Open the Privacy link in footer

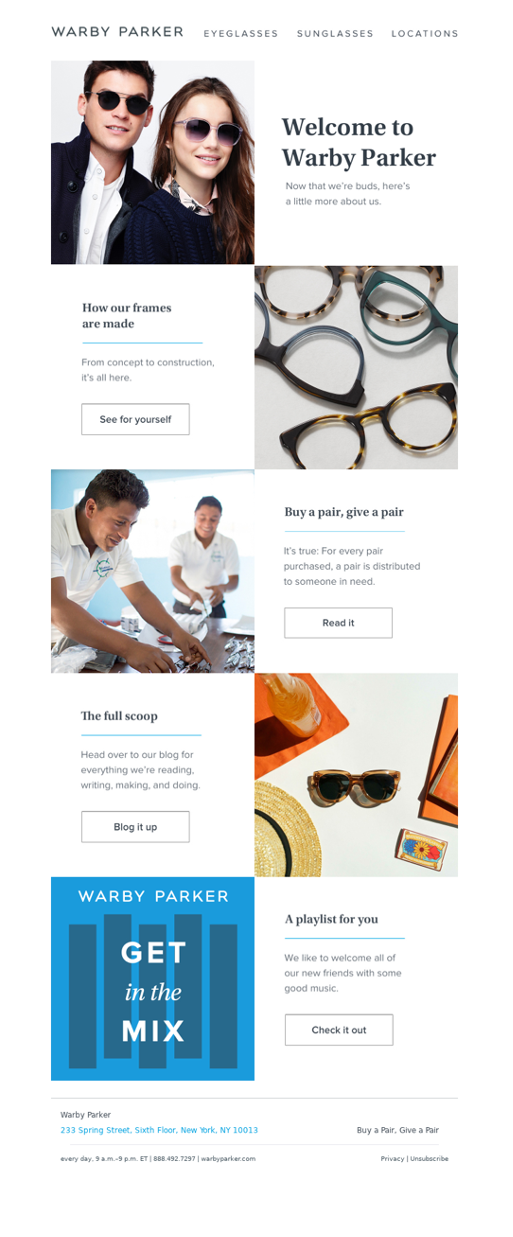tap(392, 1159)
